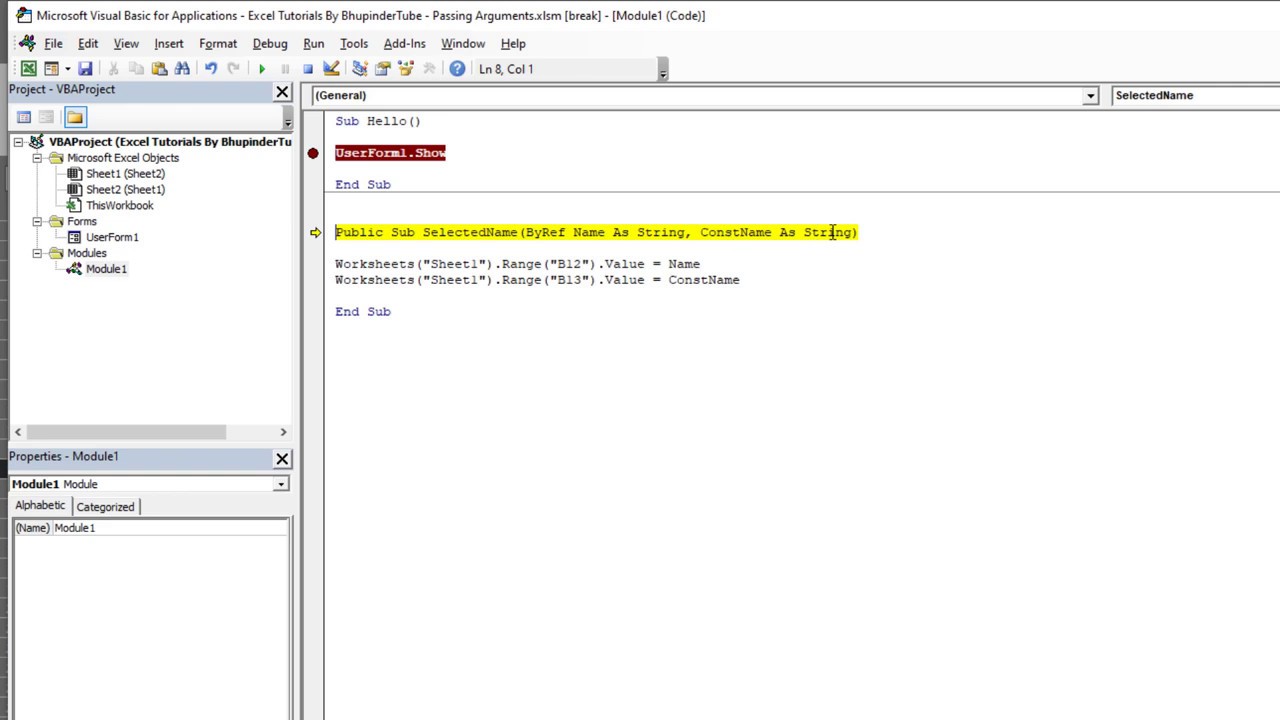1280x720 pixels.
Task: Open the Run menu
Action: 314,44
